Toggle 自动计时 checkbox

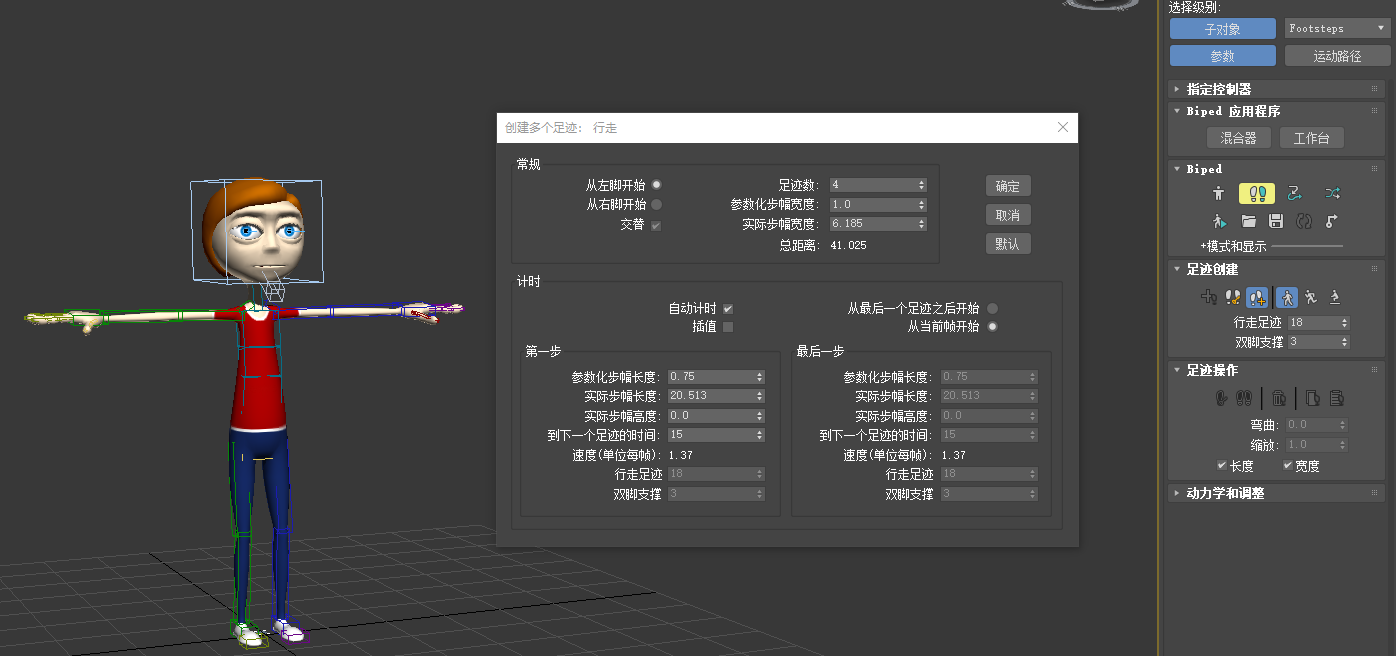point(728,308)
